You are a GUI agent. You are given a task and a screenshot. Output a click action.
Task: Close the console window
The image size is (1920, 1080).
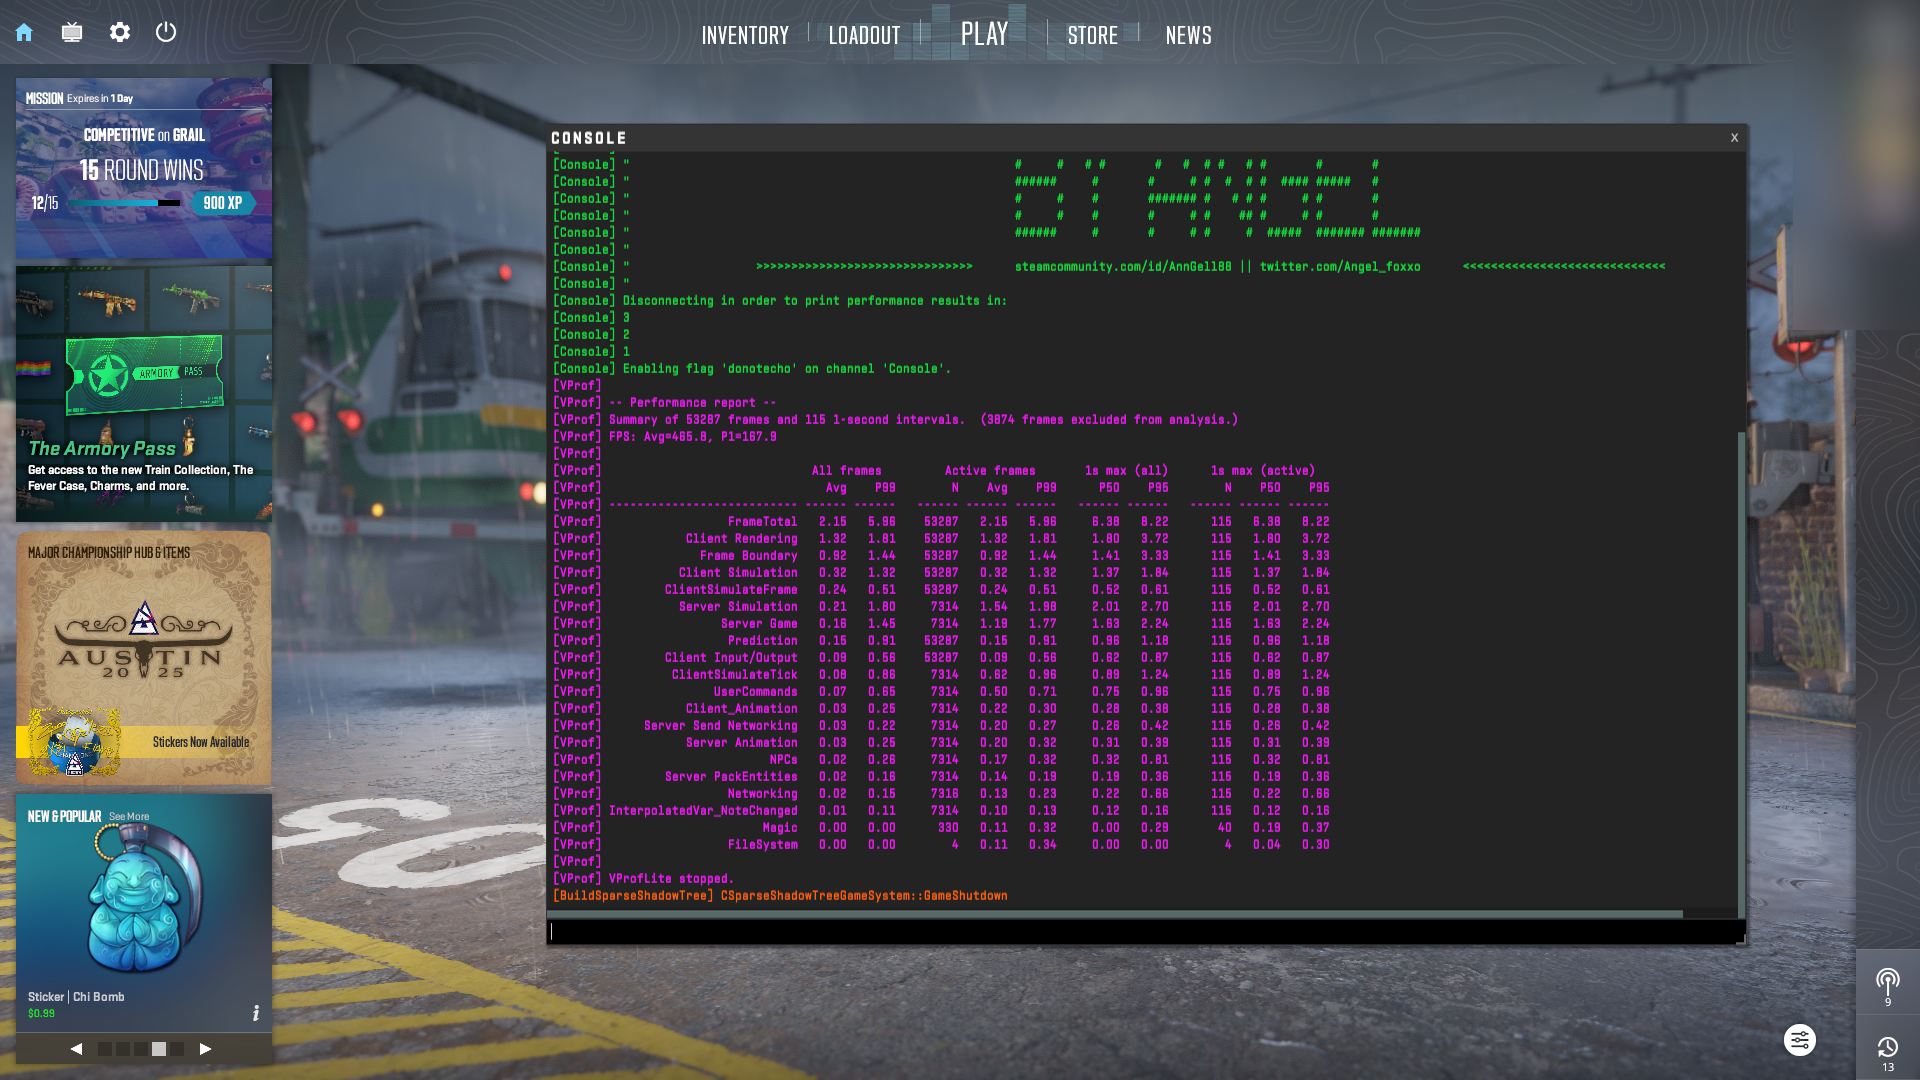point(1734,138)
